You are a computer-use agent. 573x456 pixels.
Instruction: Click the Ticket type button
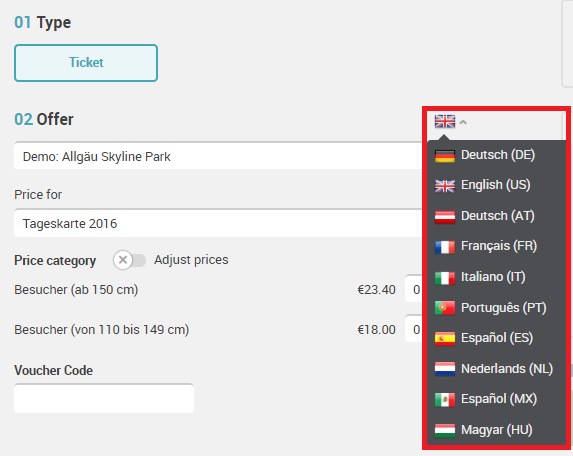point(86,63)
